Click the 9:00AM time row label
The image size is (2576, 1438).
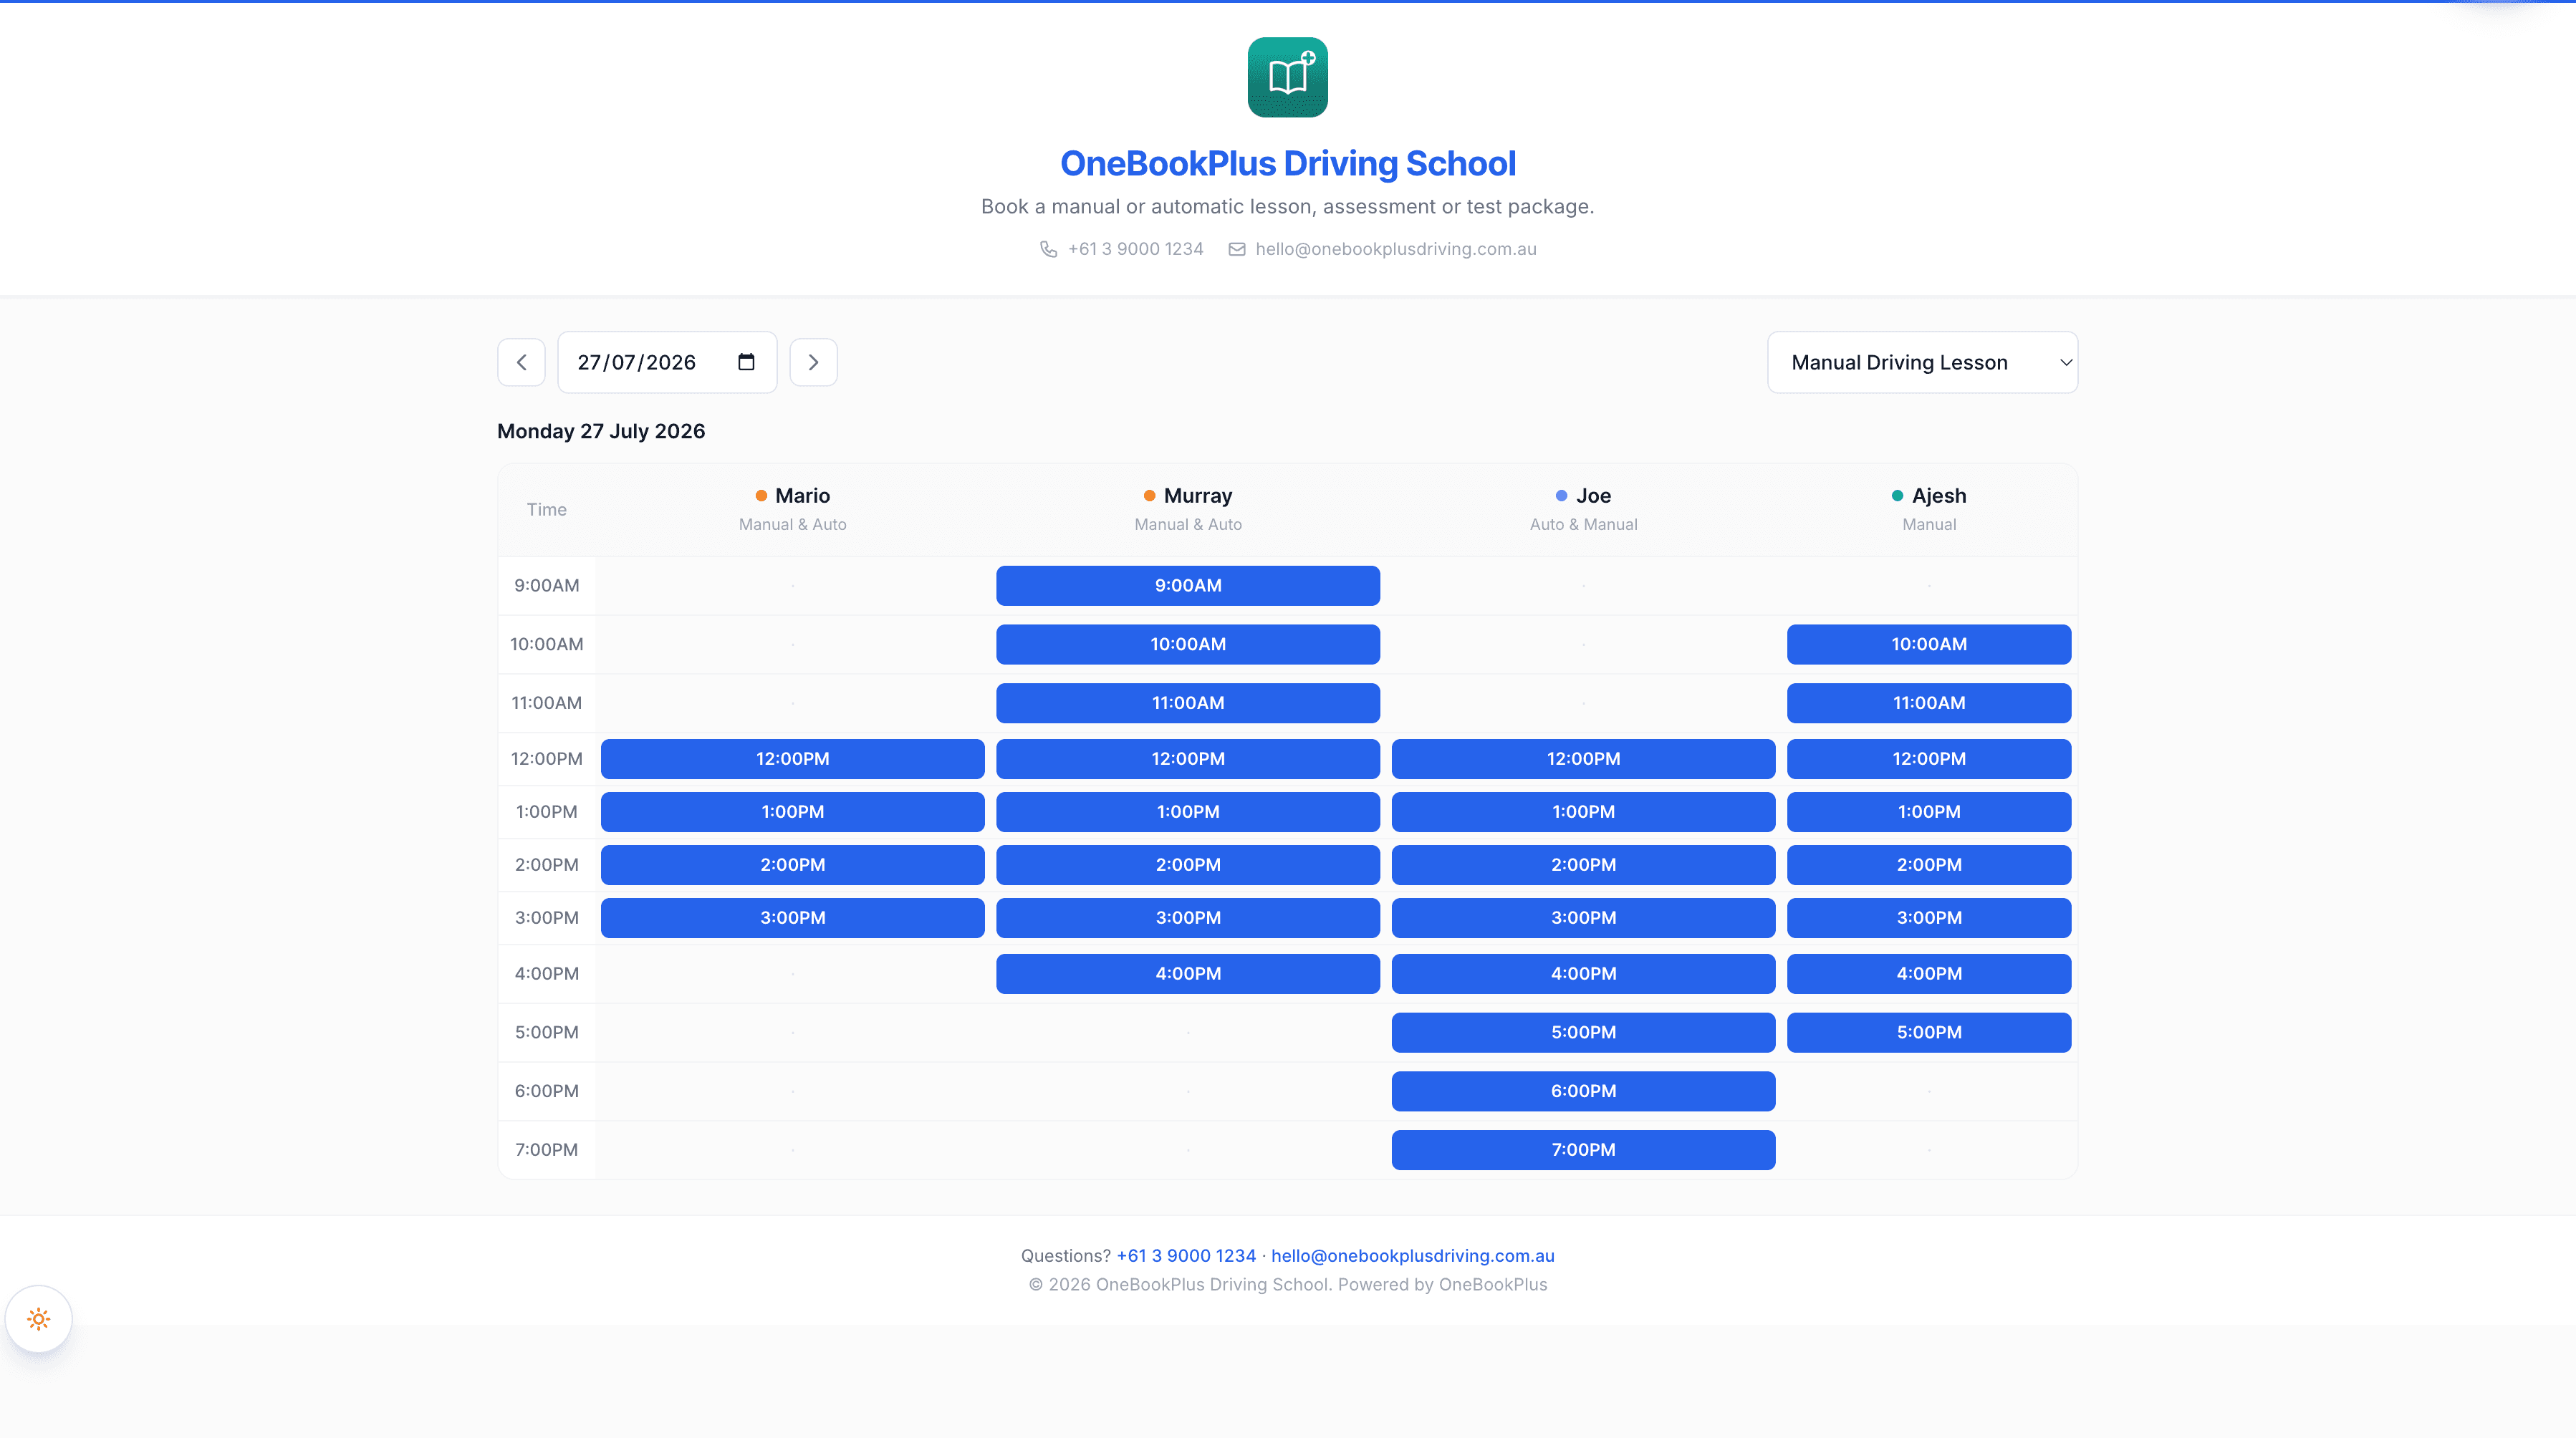tap(546, 585)
